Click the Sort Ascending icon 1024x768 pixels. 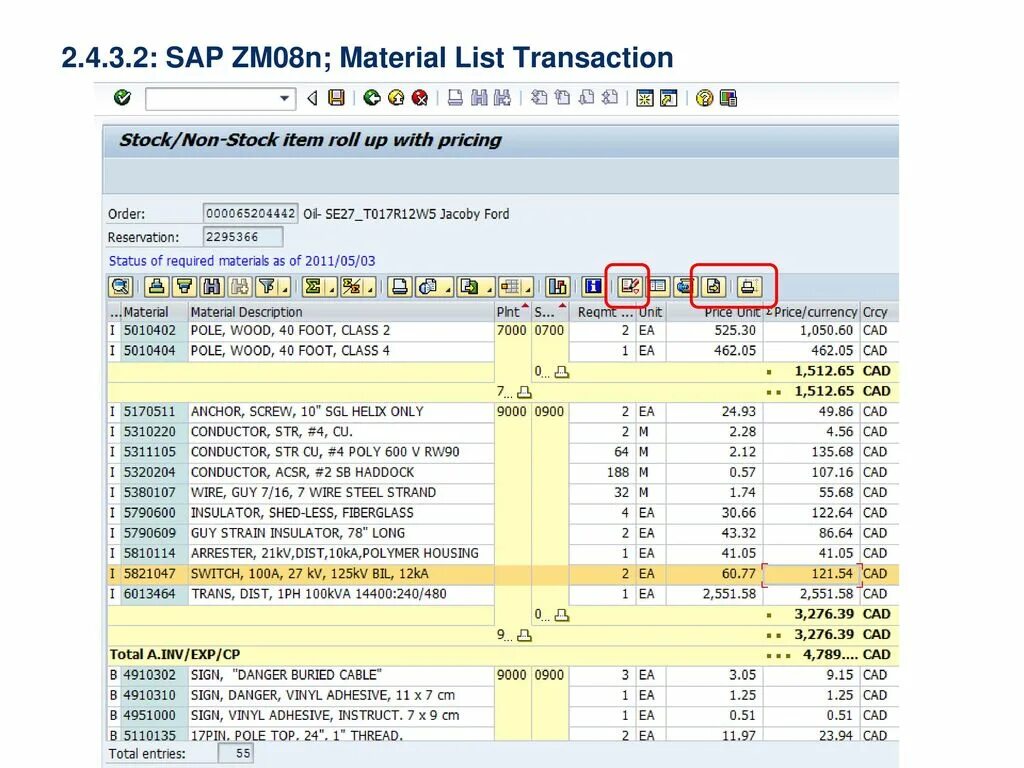click(x=156, y=287)
